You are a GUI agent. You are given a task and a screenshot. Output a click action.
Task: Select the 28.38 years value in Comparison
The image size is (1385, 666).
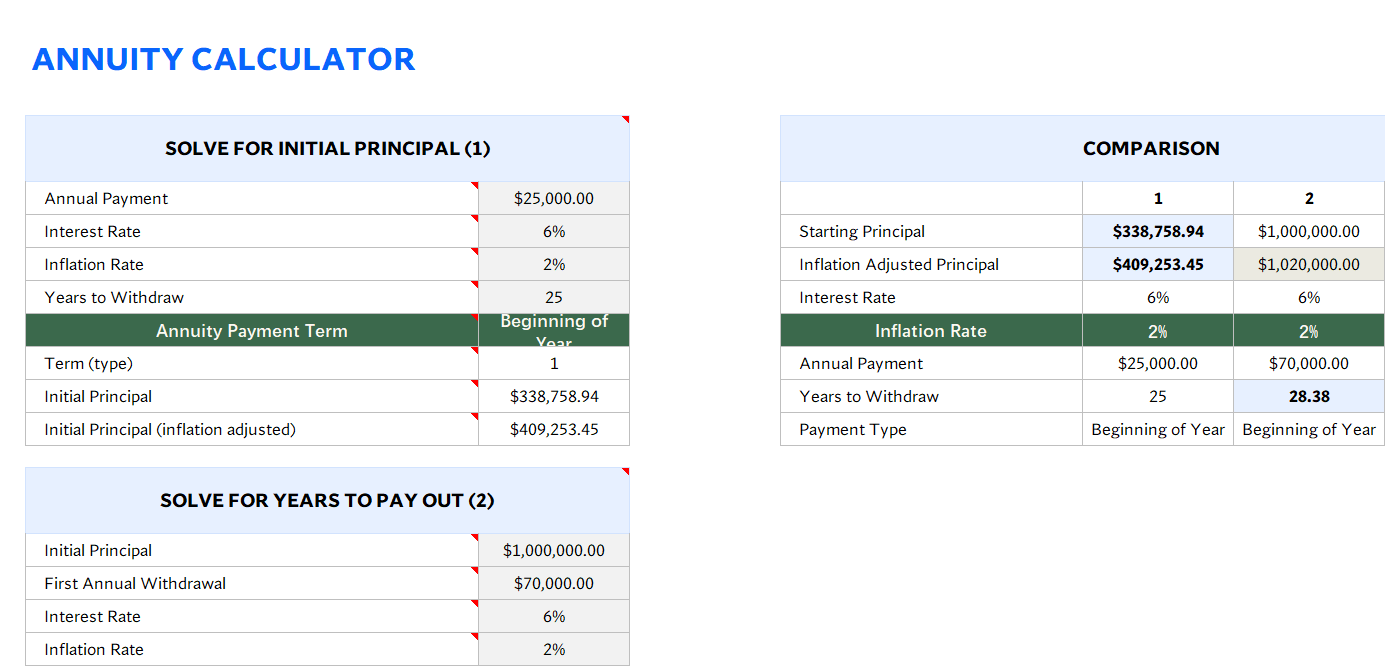pyautogui.click(x=1309, y=396)
